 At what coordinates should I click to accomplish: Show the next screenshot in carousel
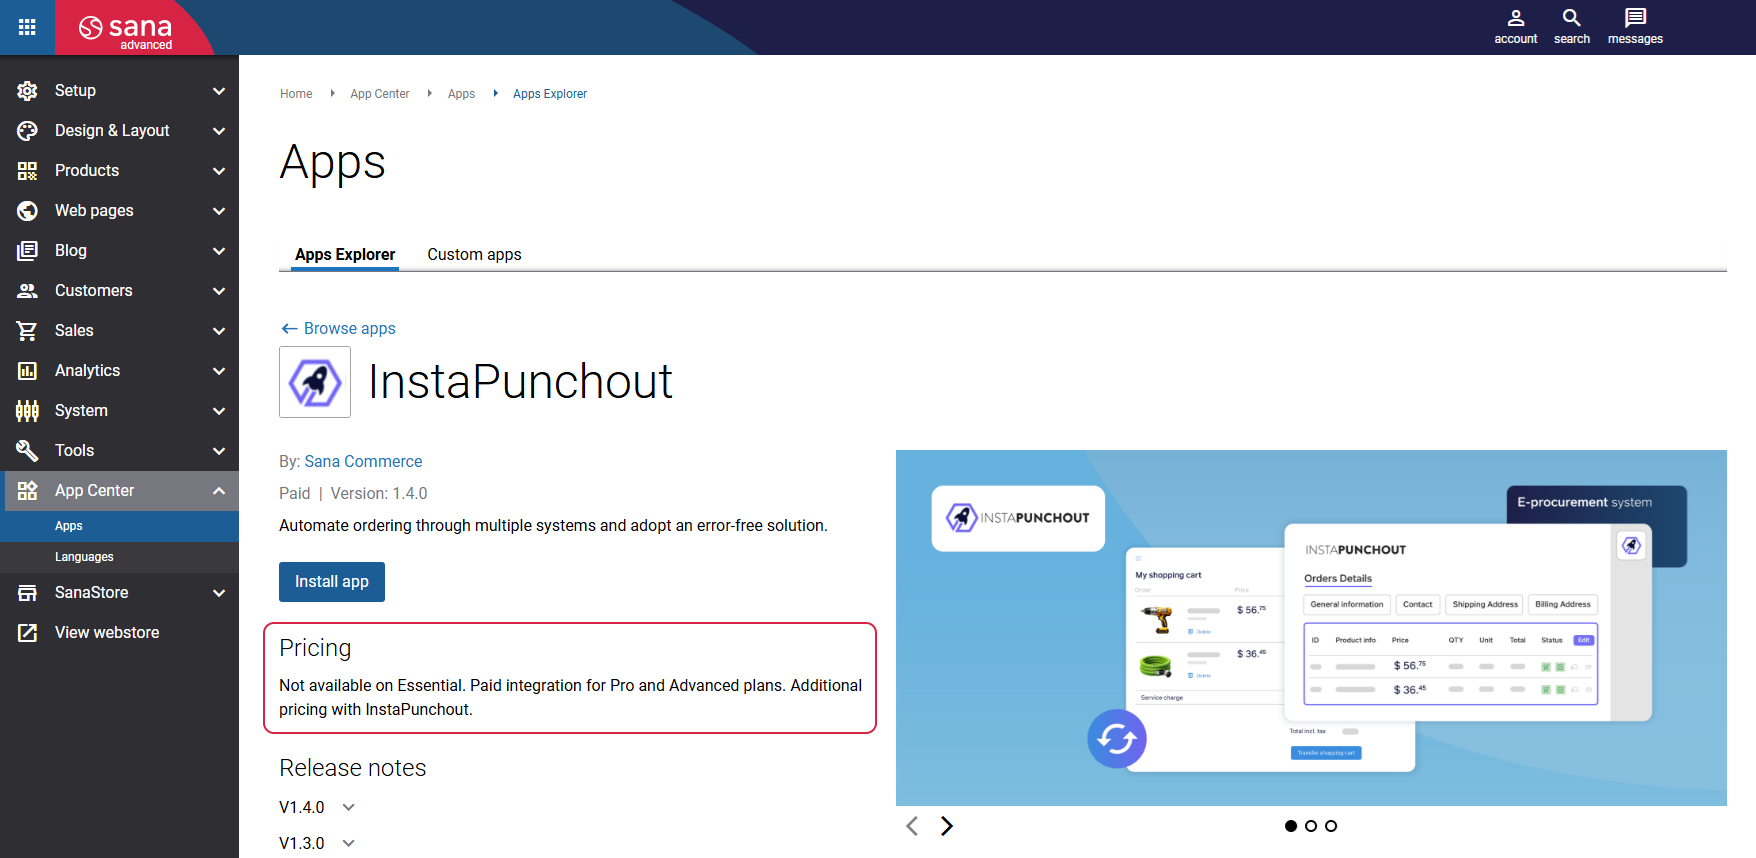[x=946, y=826]
